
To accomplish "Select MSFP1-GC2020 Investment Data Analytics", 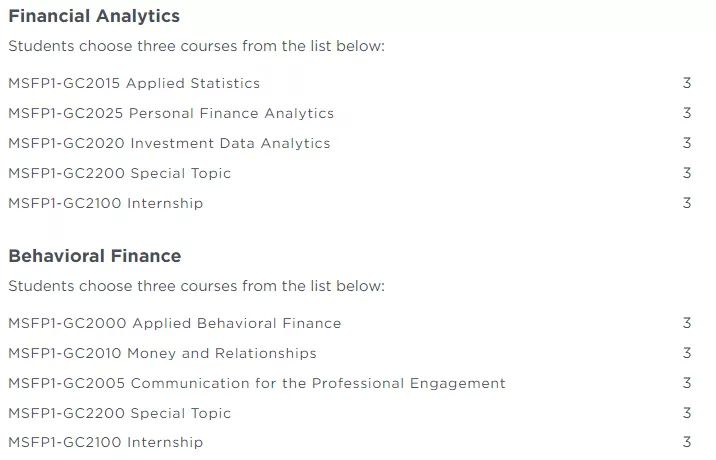I will [169, 144].
